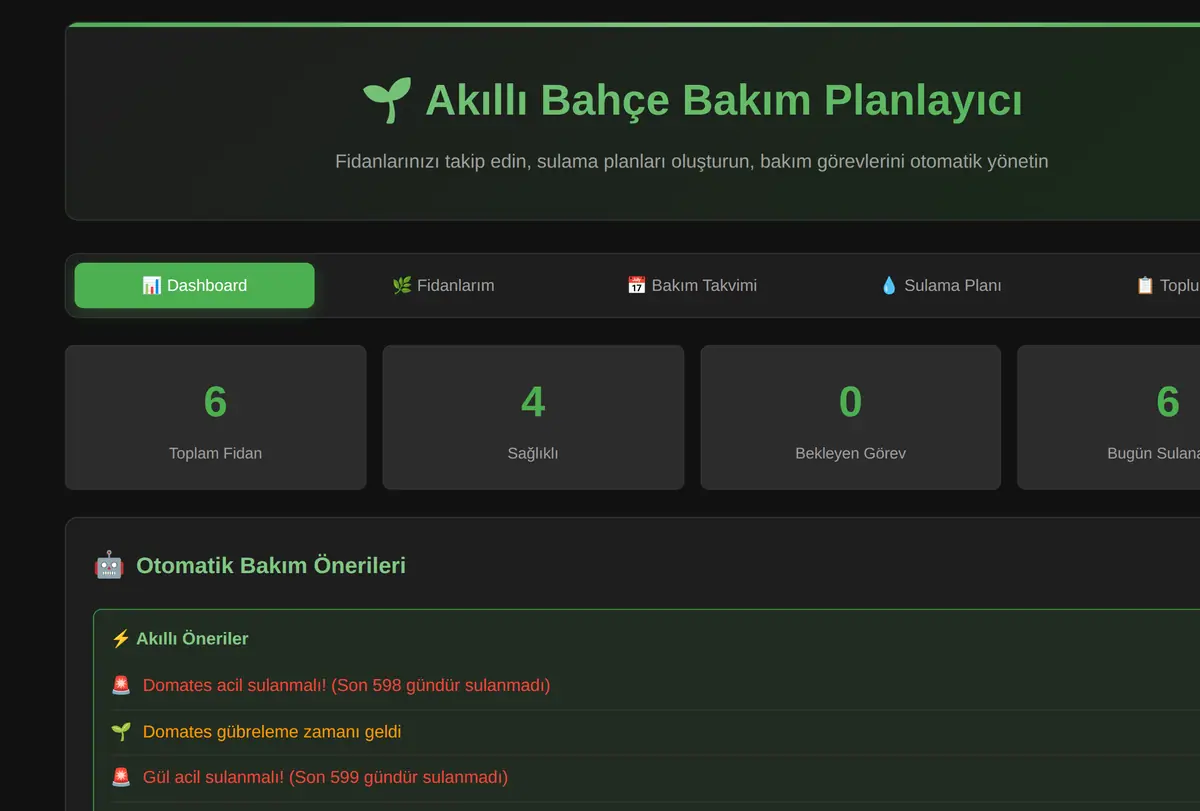The image size is (1200, 811).
Task: Click the title 'Akıllı Bahçe Bakım Planlayıcı'
Action: pyautogui.click(x=723, y=101)
